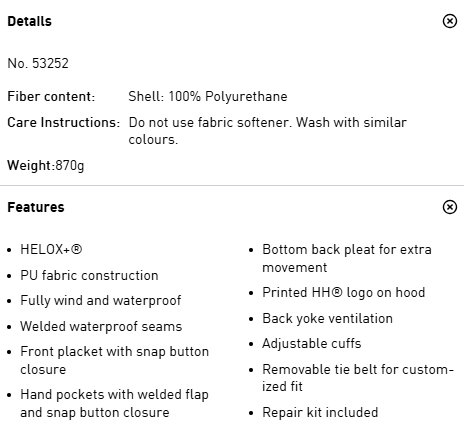Viewport: 464px width, 433px height.
Task: Click PU fabric construction feature
Action: (x=89, y=275)
